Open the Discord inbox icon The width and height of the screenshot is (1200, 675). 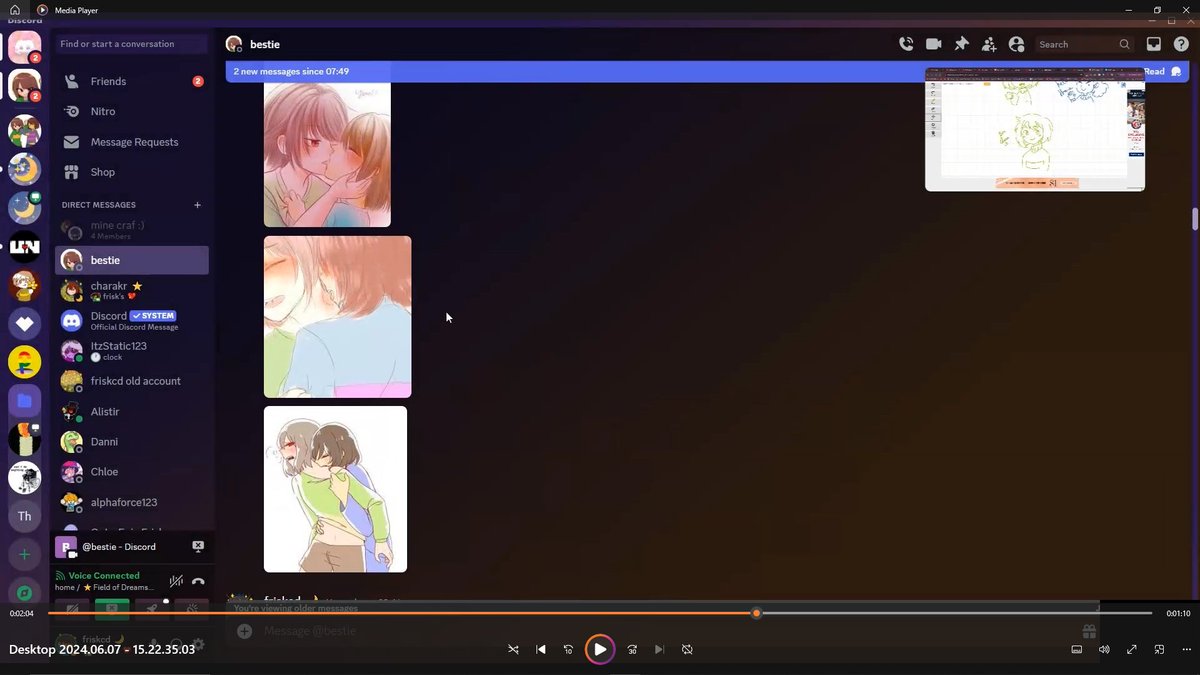1153,44
